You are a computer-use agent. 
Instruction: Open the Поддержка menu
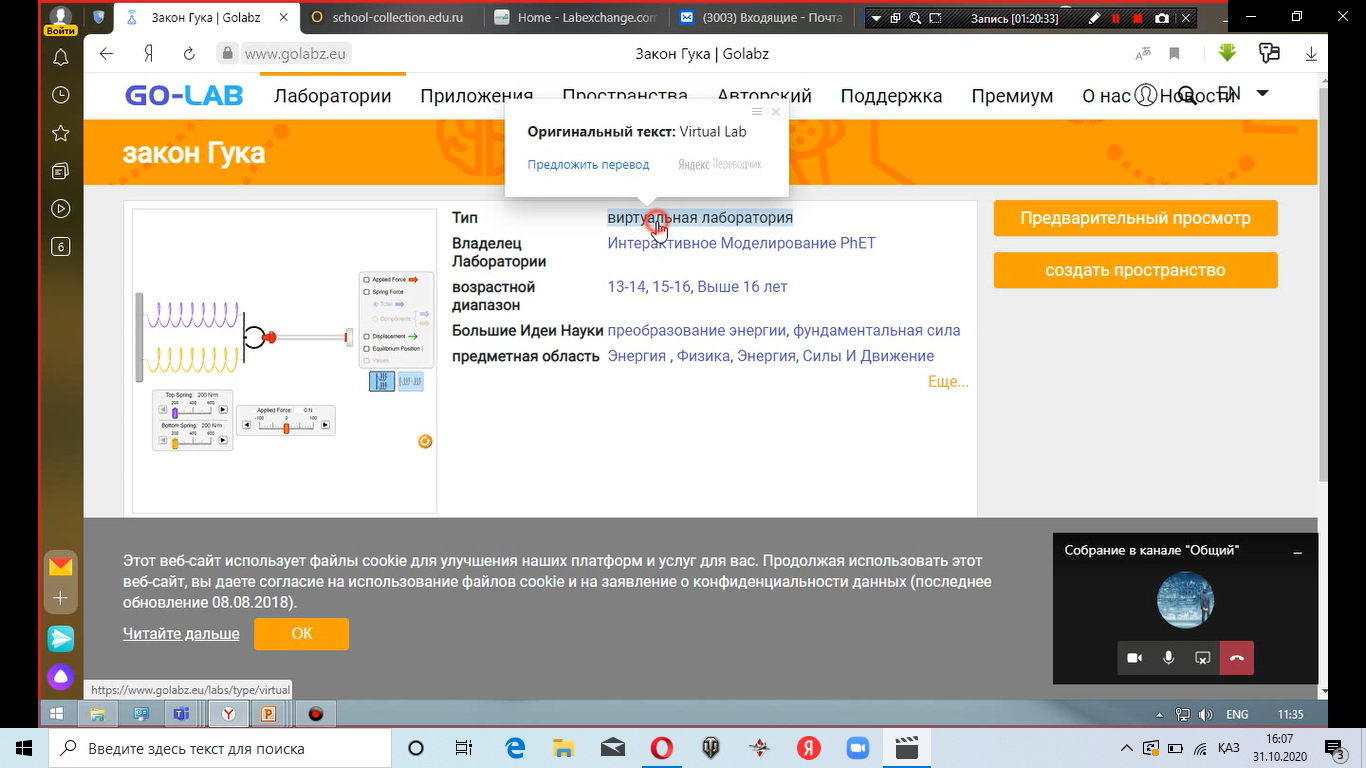891,96
